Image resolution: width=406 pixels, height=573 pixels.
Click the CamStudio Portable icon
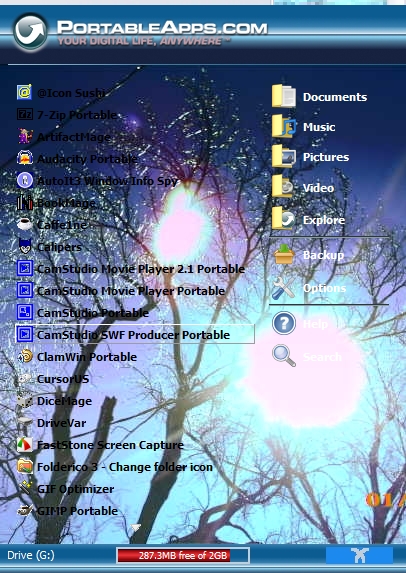(24, 312)
